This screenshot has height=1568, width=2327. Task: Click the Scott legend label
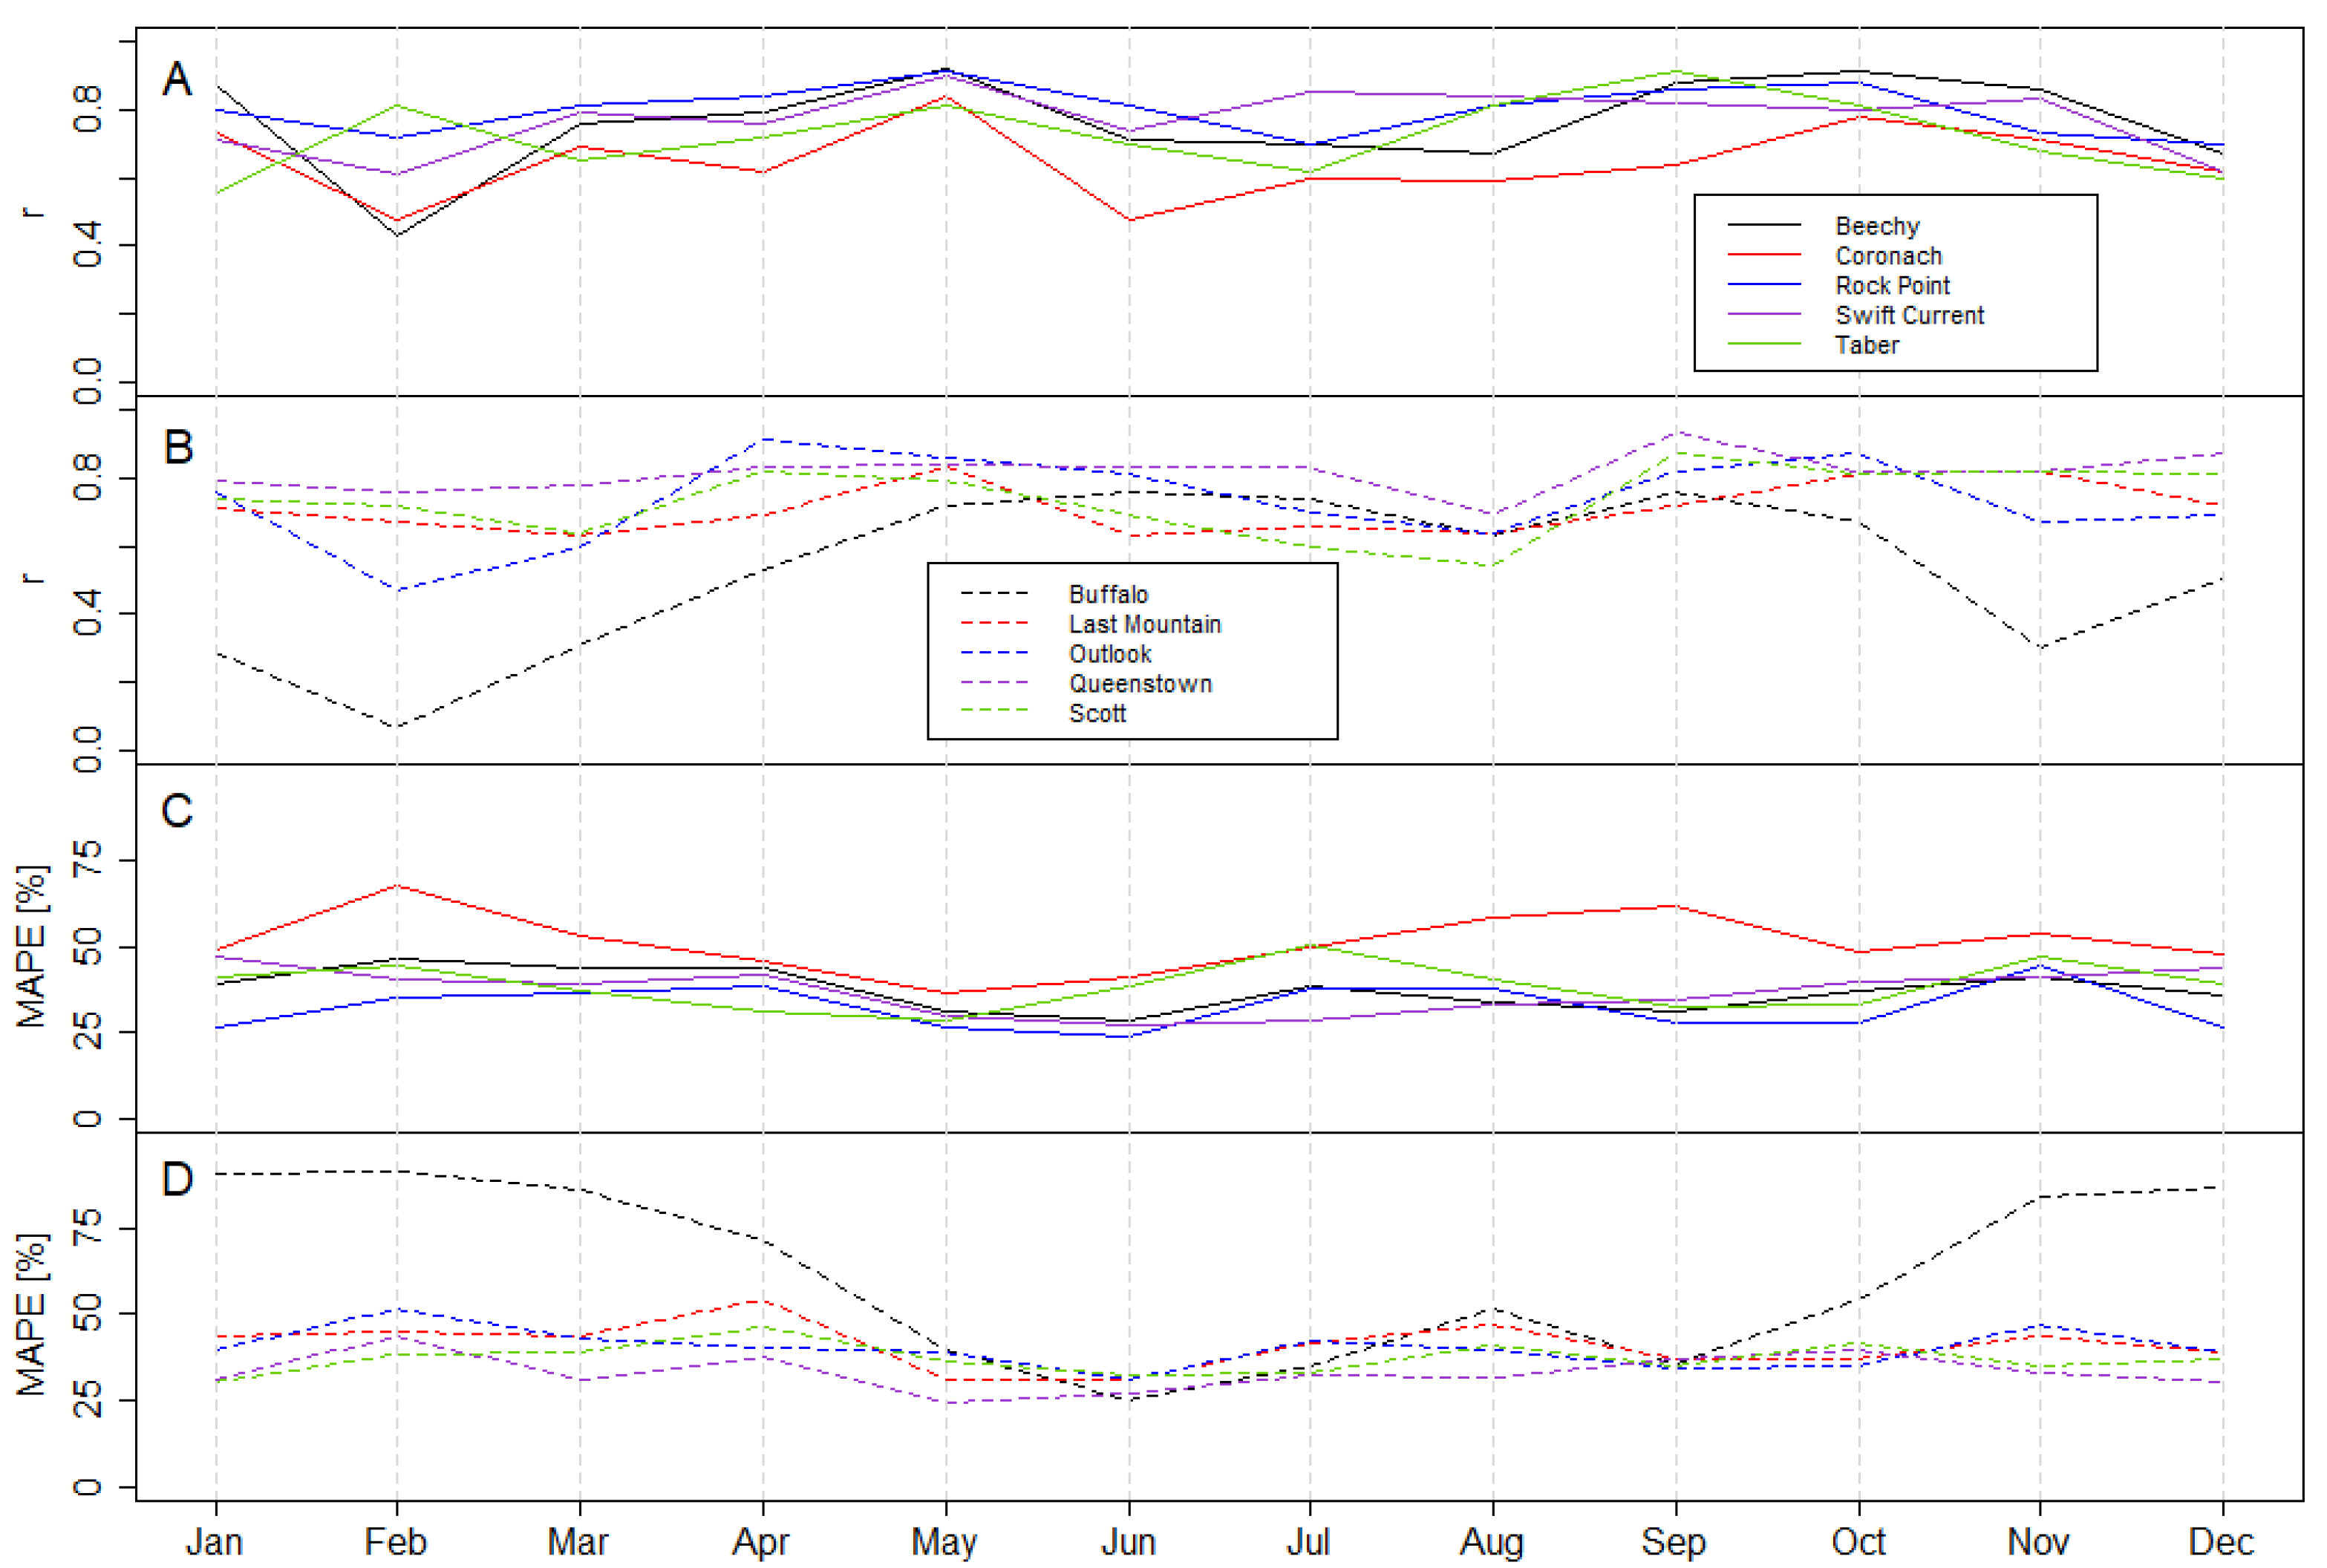pyautogui.click(x=1097, y=714)
